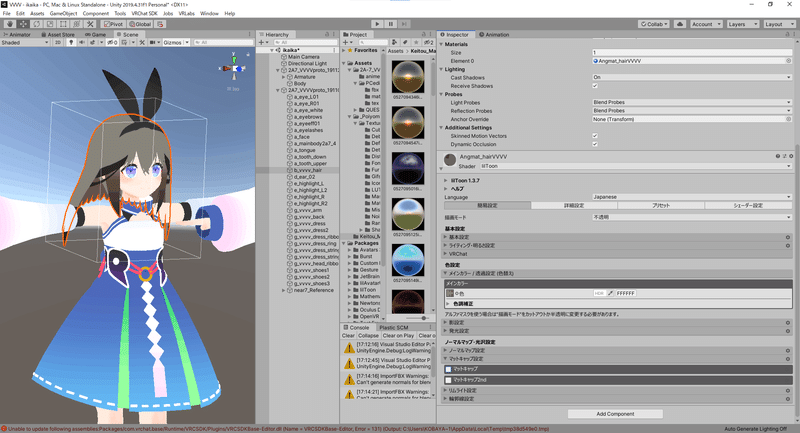Expand the near7_Reference object
Viewport: 800px width, 433px height.
pyautogui.click(x=284, y=290)
